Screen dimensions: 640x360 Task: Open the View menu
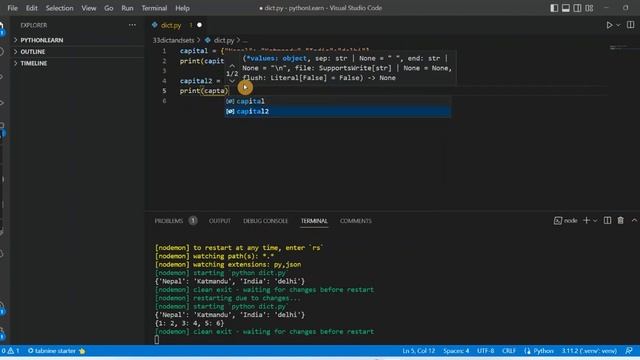click(x=89, y=8)
